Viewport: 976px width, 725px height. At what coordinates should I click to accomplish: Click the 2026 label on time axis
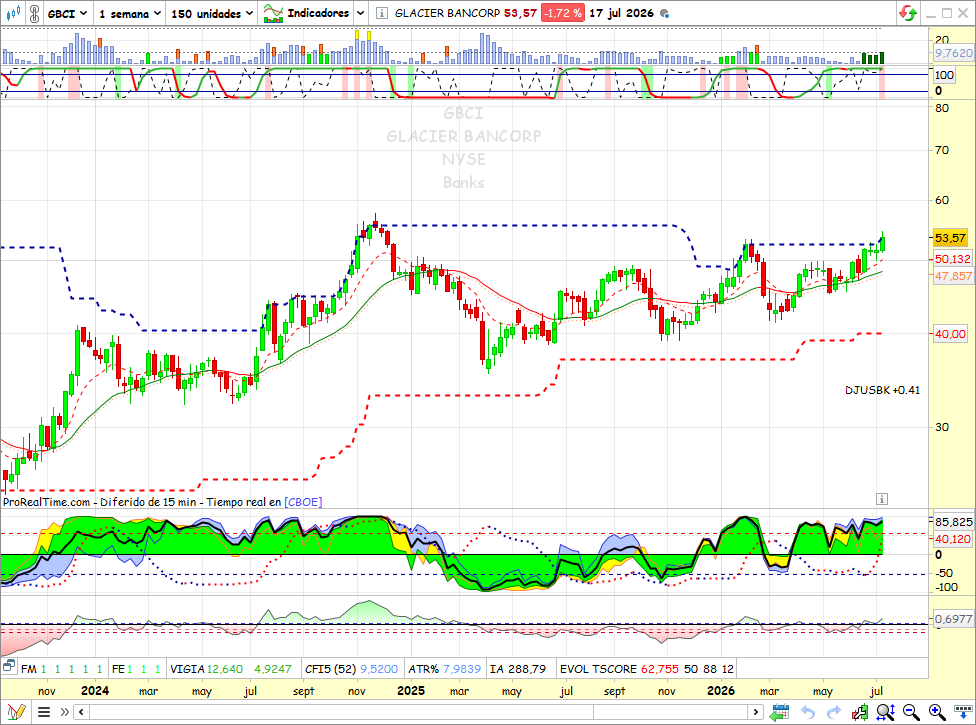[x=721, y=691]
